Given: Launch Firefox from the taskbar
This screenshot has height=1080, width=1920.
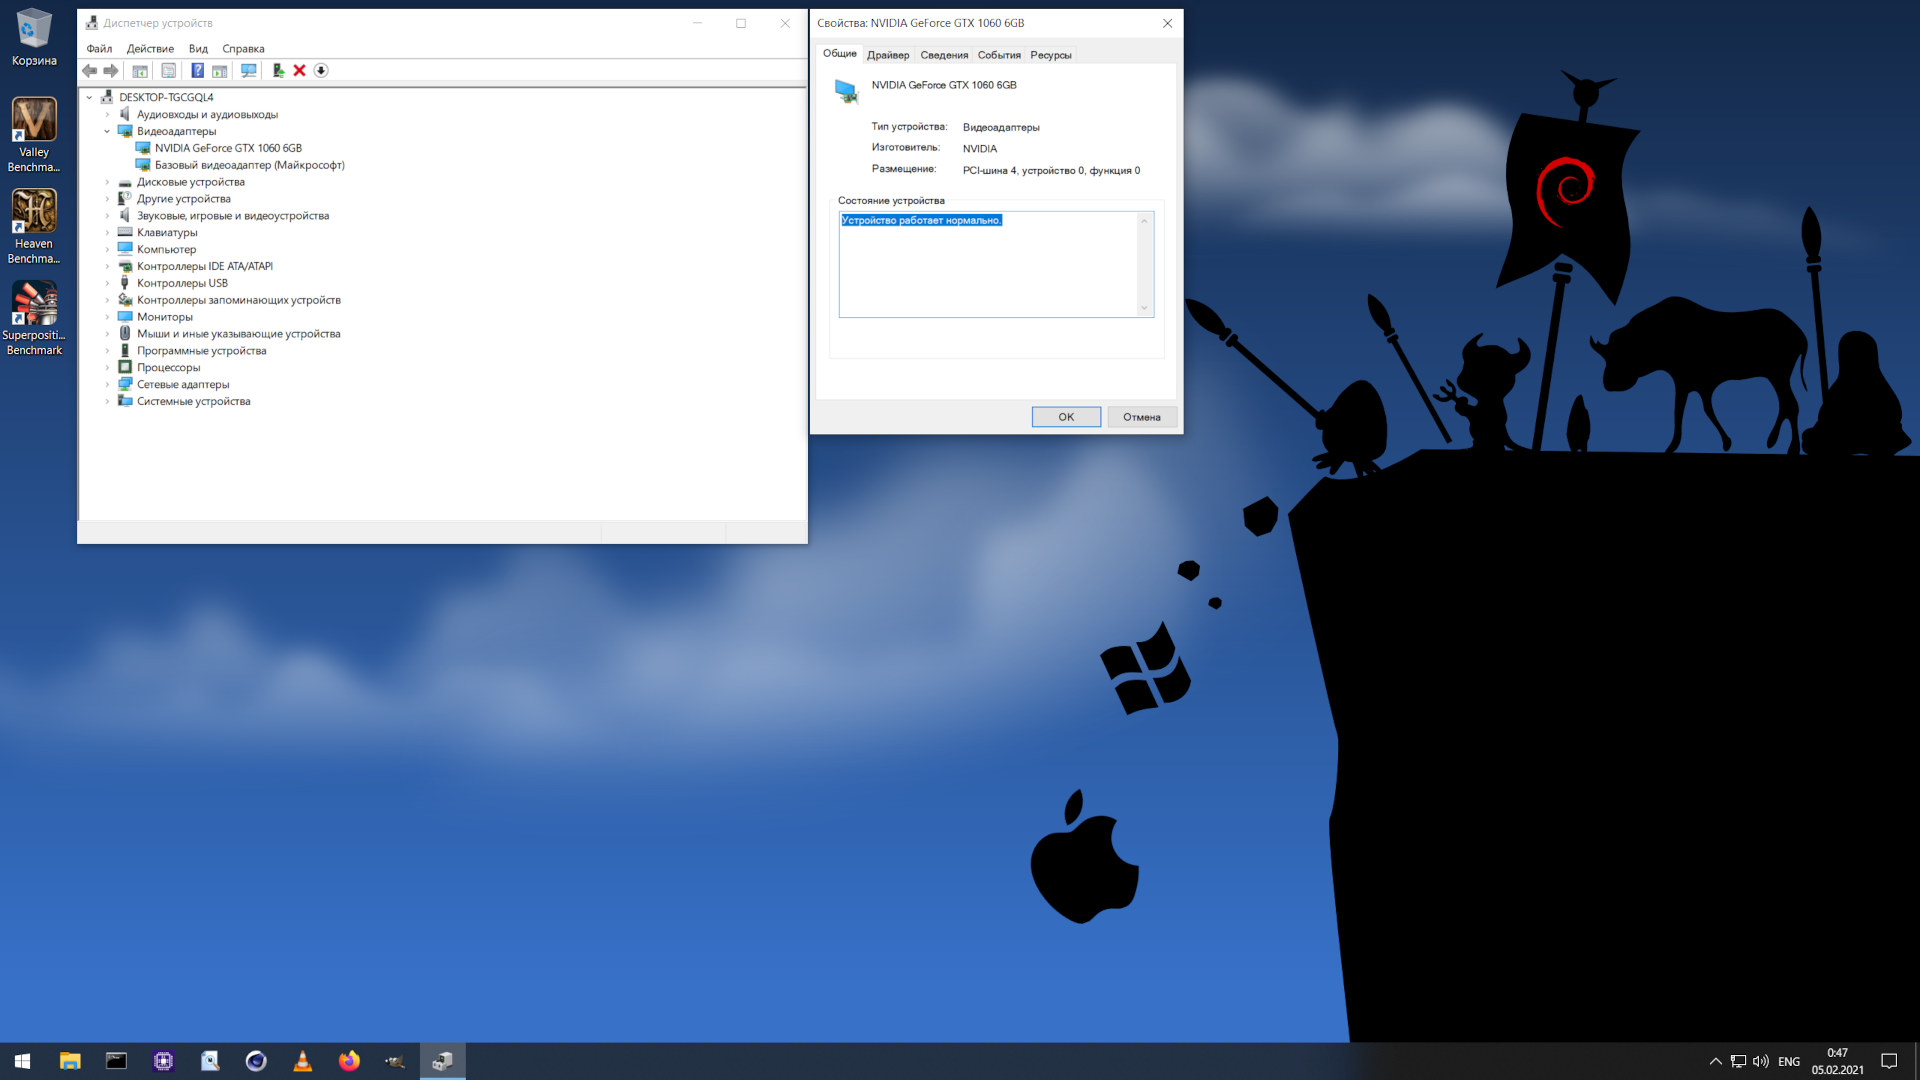Looking at the screenshot, I should point(349,1061).
